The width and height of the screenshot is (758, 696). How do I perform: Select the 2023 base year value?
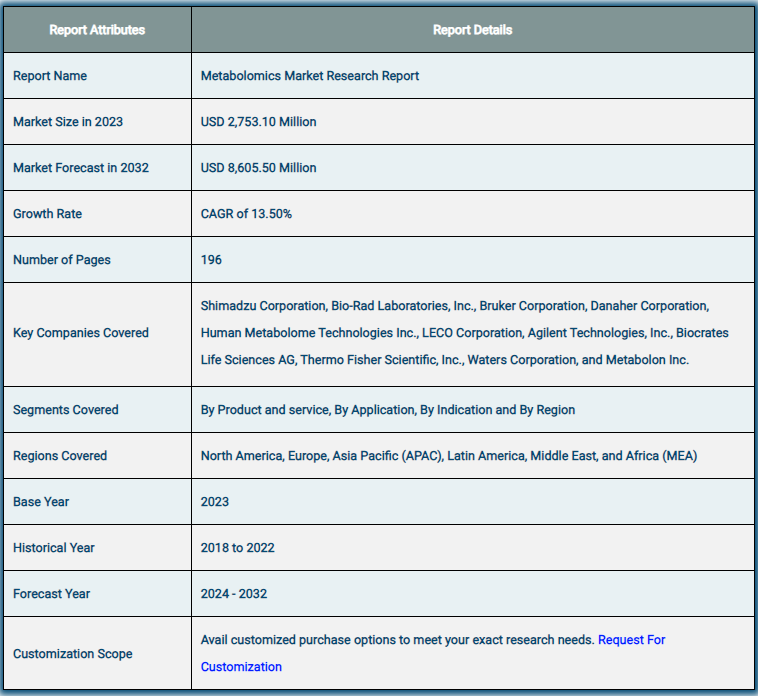215,502
